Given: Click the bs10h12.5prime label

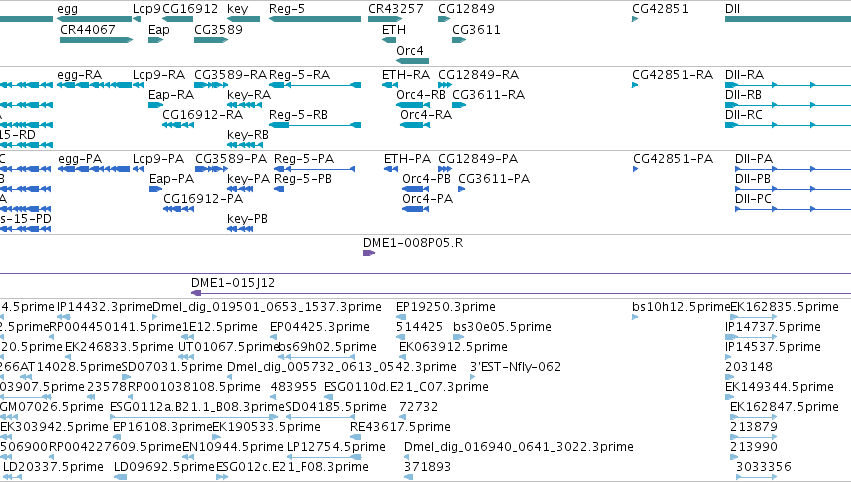Looking at the screenshot, I should (x=681, y=307).
